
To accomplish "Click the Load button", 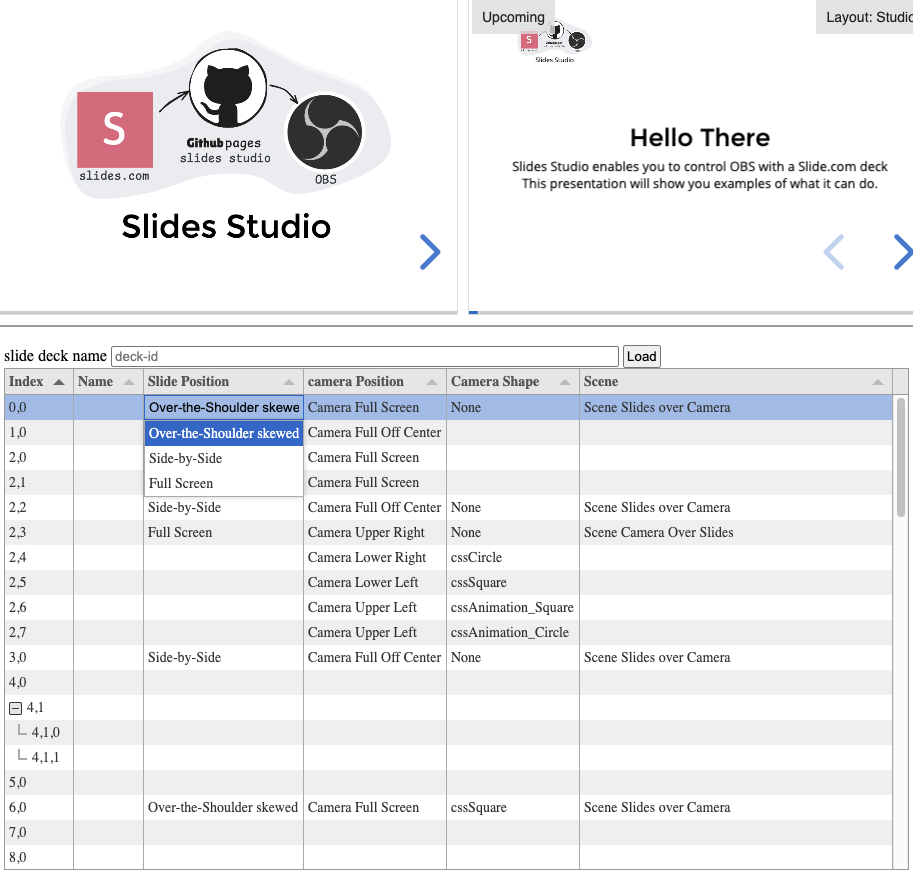I will tap(642, 356).
